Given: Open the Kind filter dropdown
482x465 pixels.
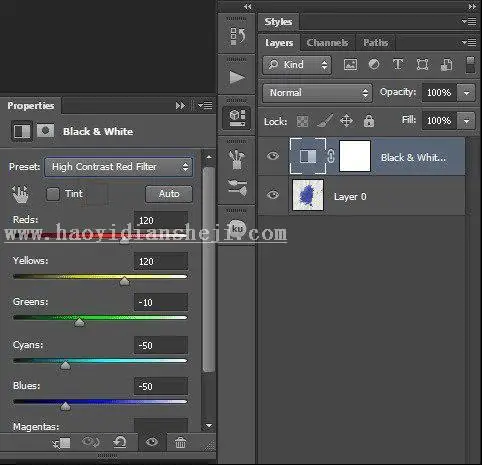Looking at the screenshot, I should tap(297, 65).
